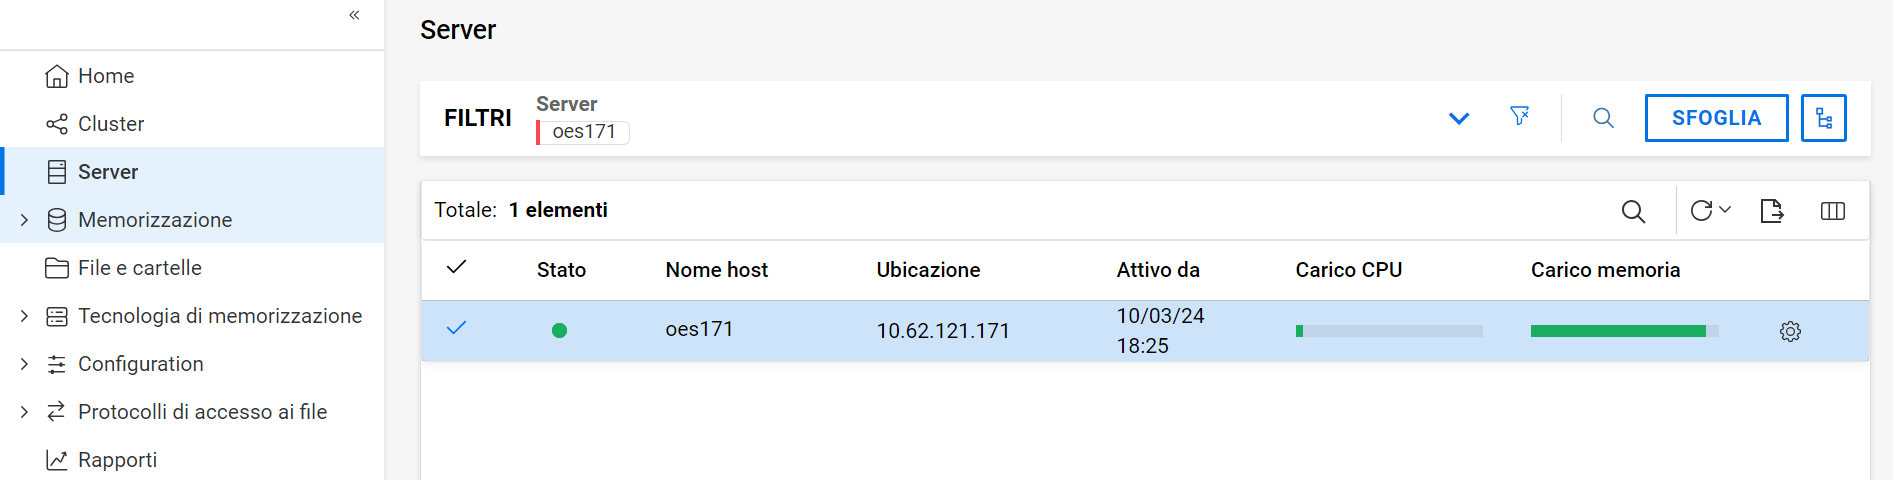This screenshot has width=1893, height=480.
Task: Expand Tecnologia di memorizzazione section
Action: pyautogui.click(x=24, y=316)
